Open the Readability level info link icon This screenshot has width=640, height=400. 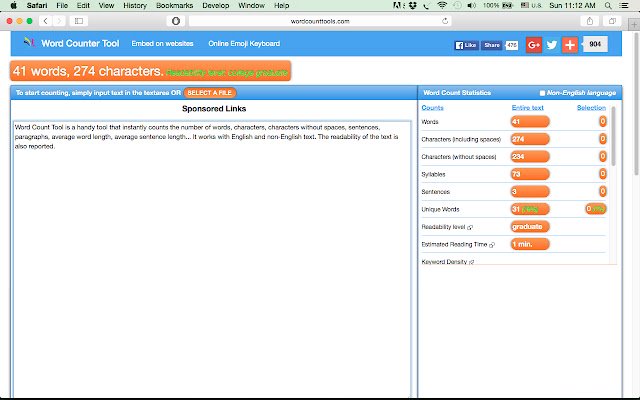[x=470, y=227]
